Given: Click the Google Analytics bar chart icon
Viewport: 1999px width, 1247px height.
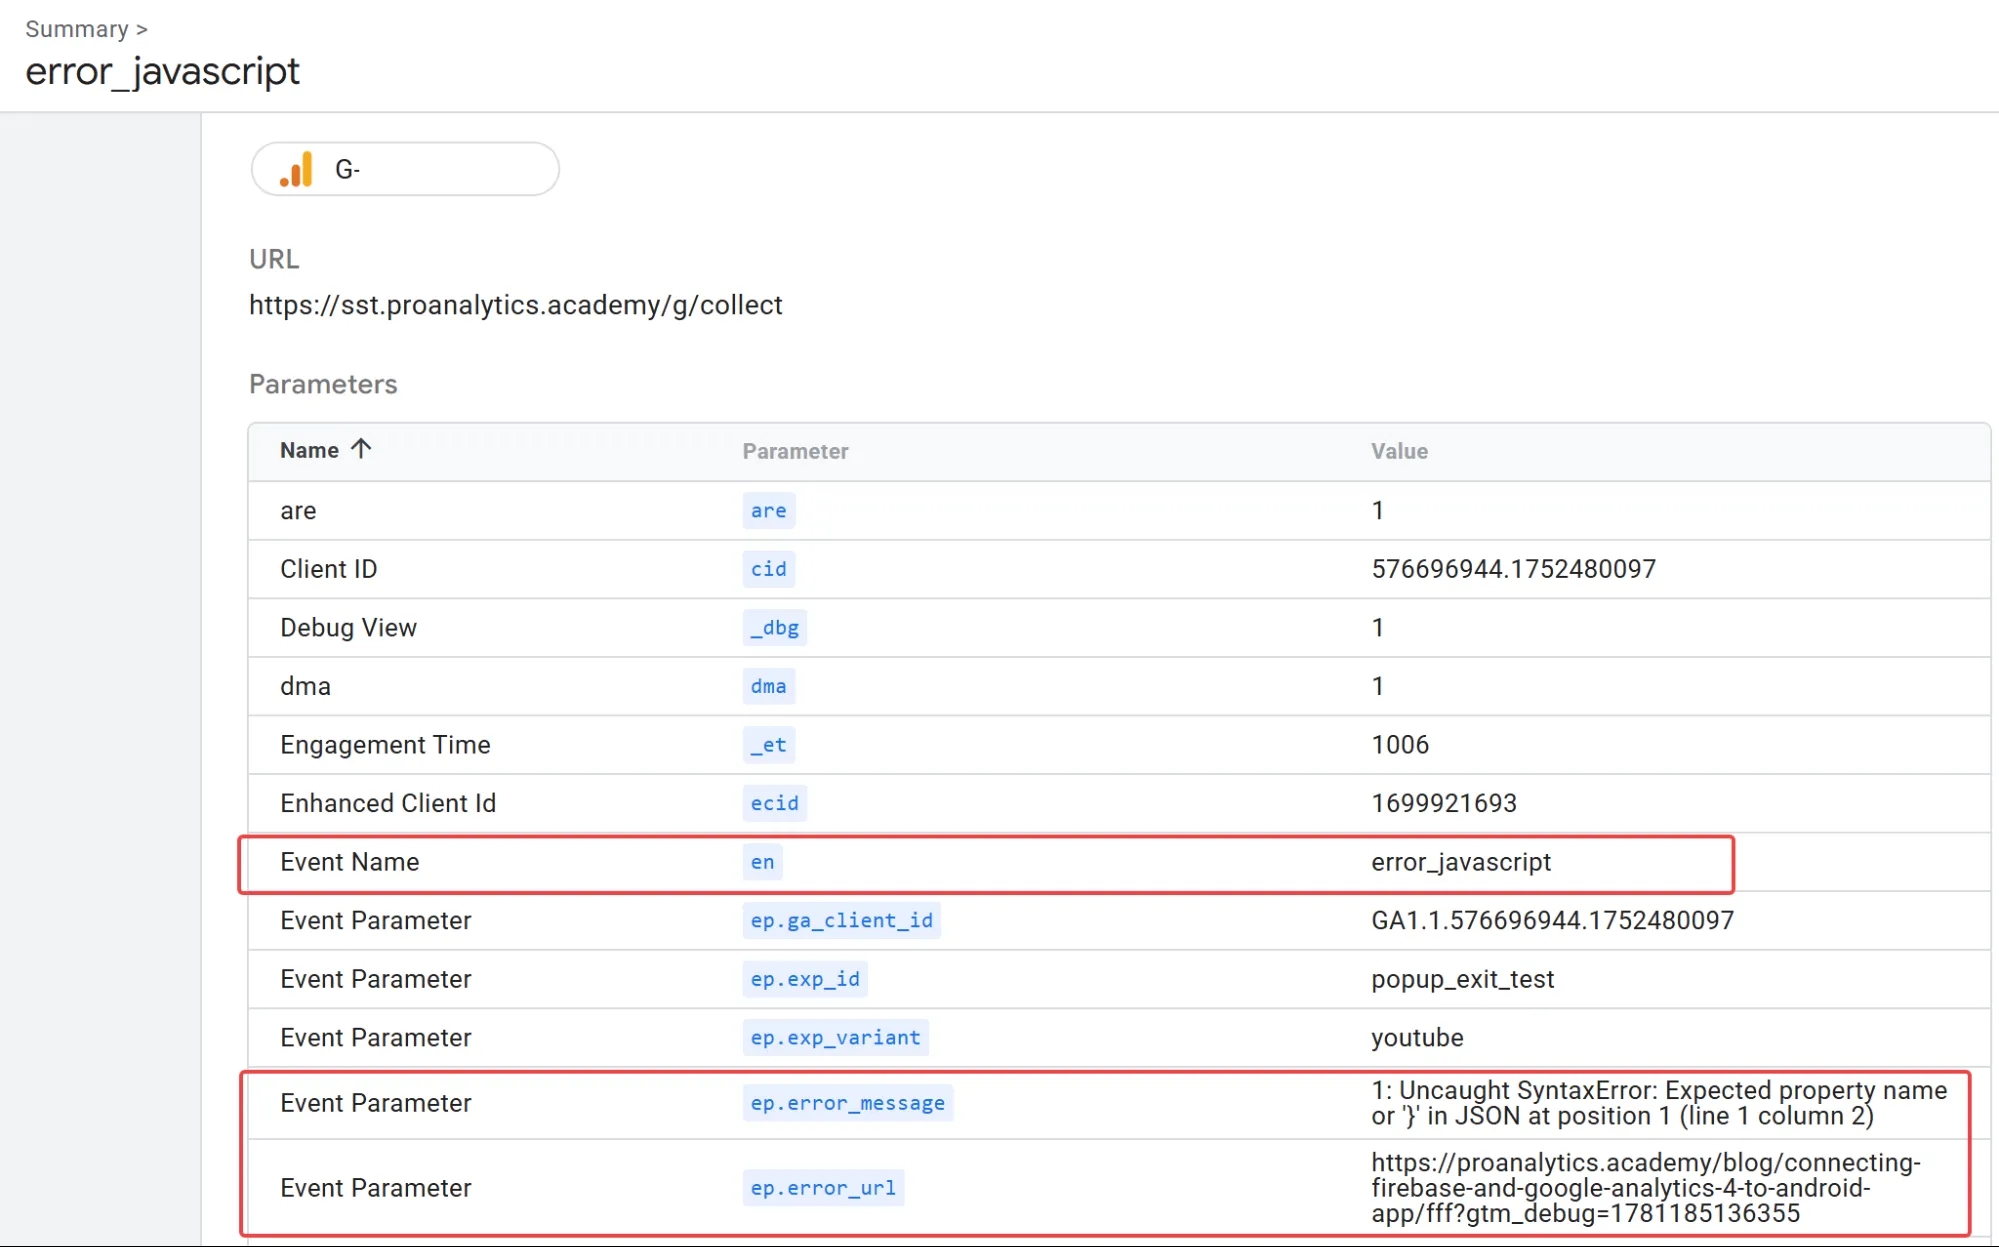Looking at the screenshot, I should click(296, 169).
